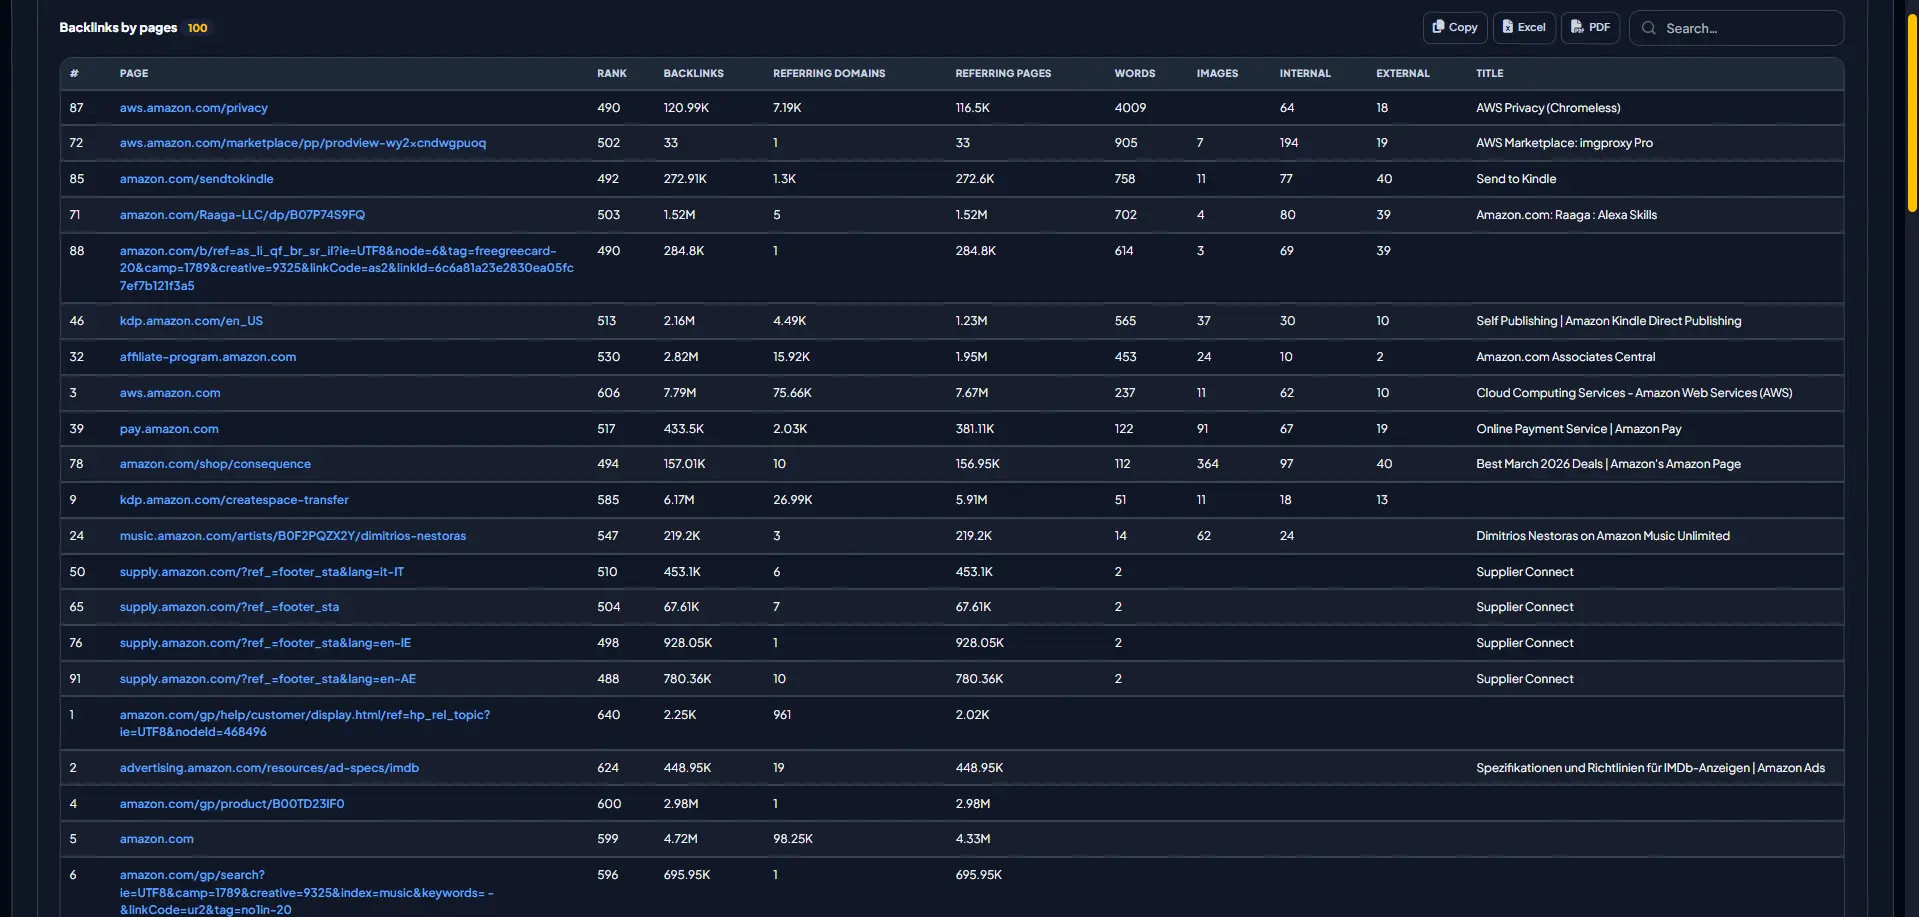Export the backlinks table as PDF
1919x917 pixels.
[x=1590, y=28]
